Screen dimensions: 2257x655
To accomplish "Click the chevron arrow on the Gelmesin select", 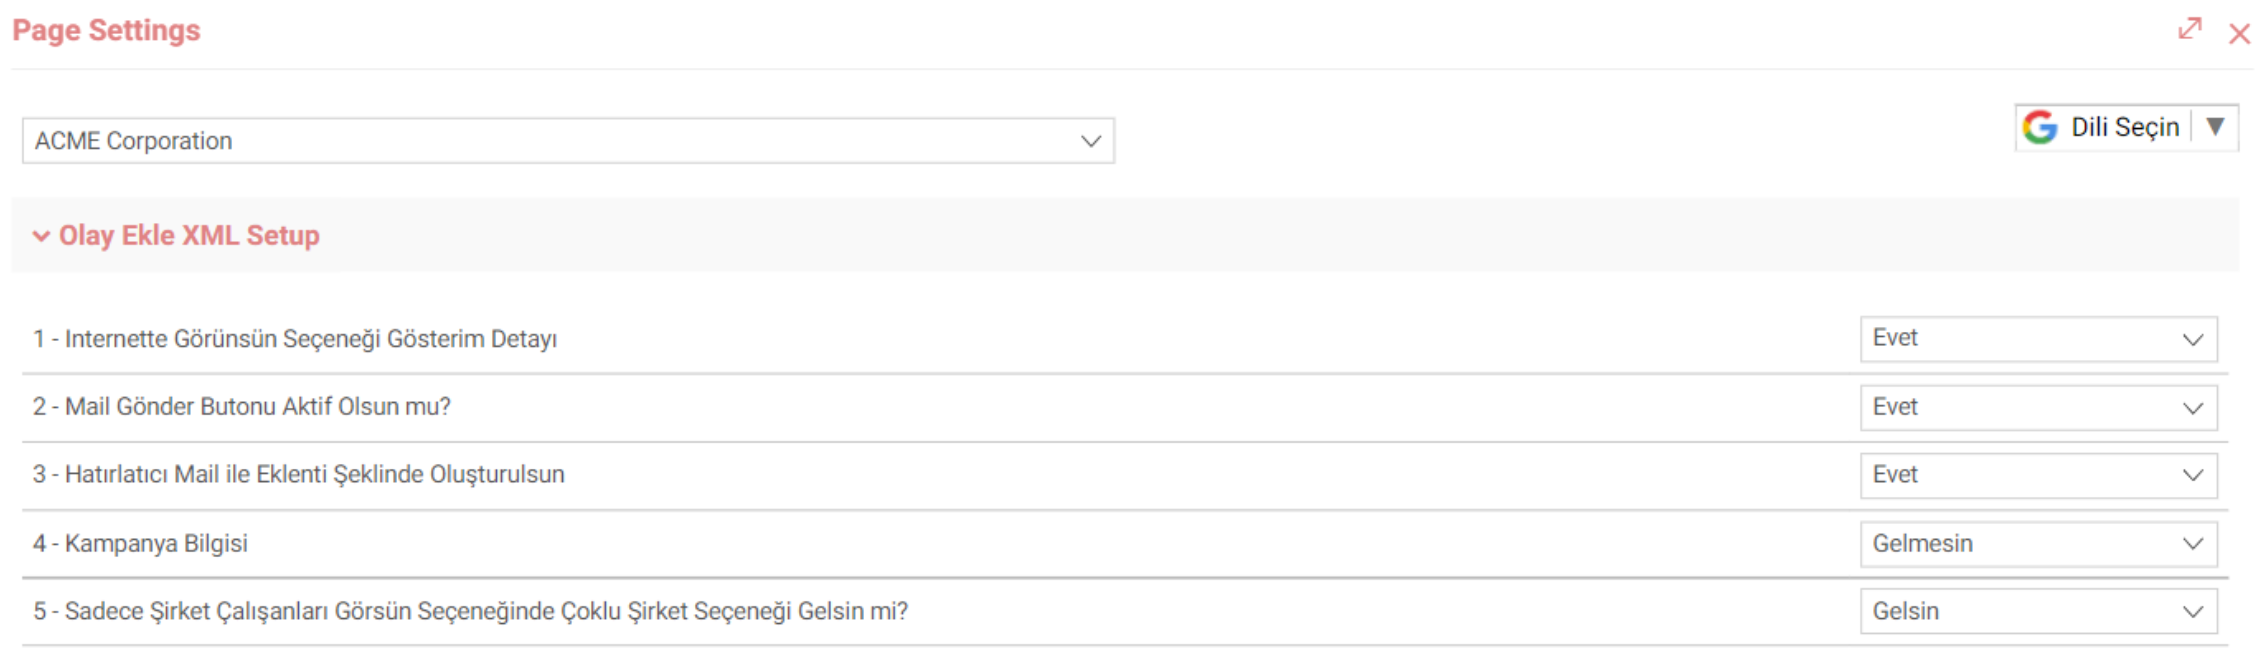I will pyautogui.click(x=2193, y=543).
